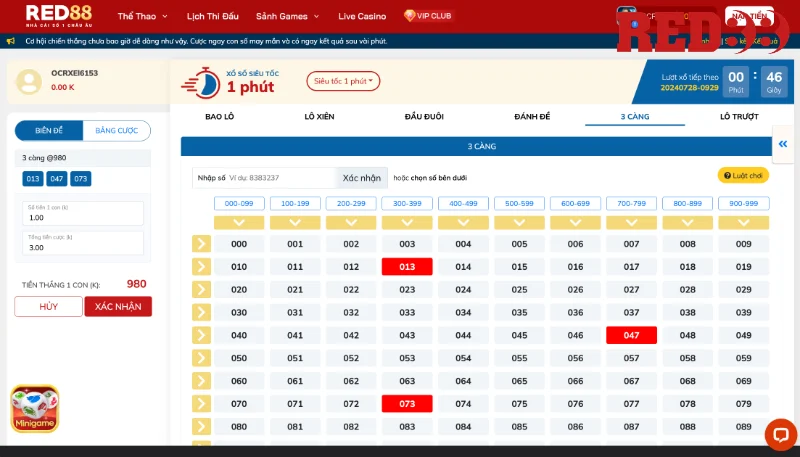Open the Minigame dice icon
This screenshot has width=800, height=457.
tap(35, 409)
